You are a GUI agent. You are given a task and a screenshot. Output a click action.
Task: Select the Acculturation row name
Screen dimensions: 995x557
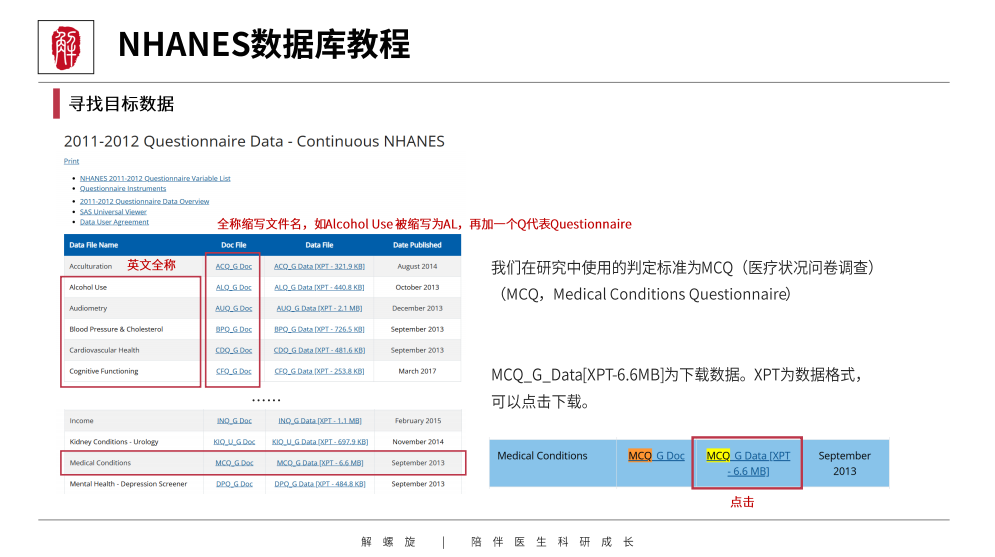point(90,266)
